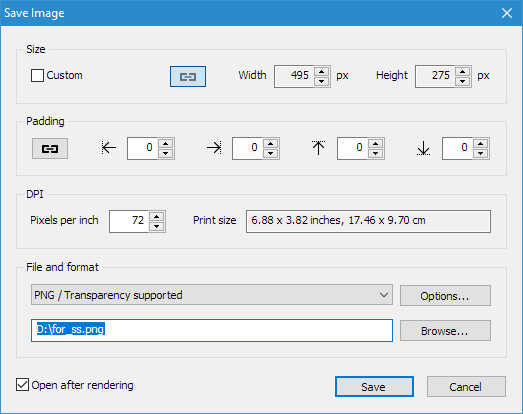Decrease left padding with down arrow
523x414 pixels.
(x=165, y=153)
